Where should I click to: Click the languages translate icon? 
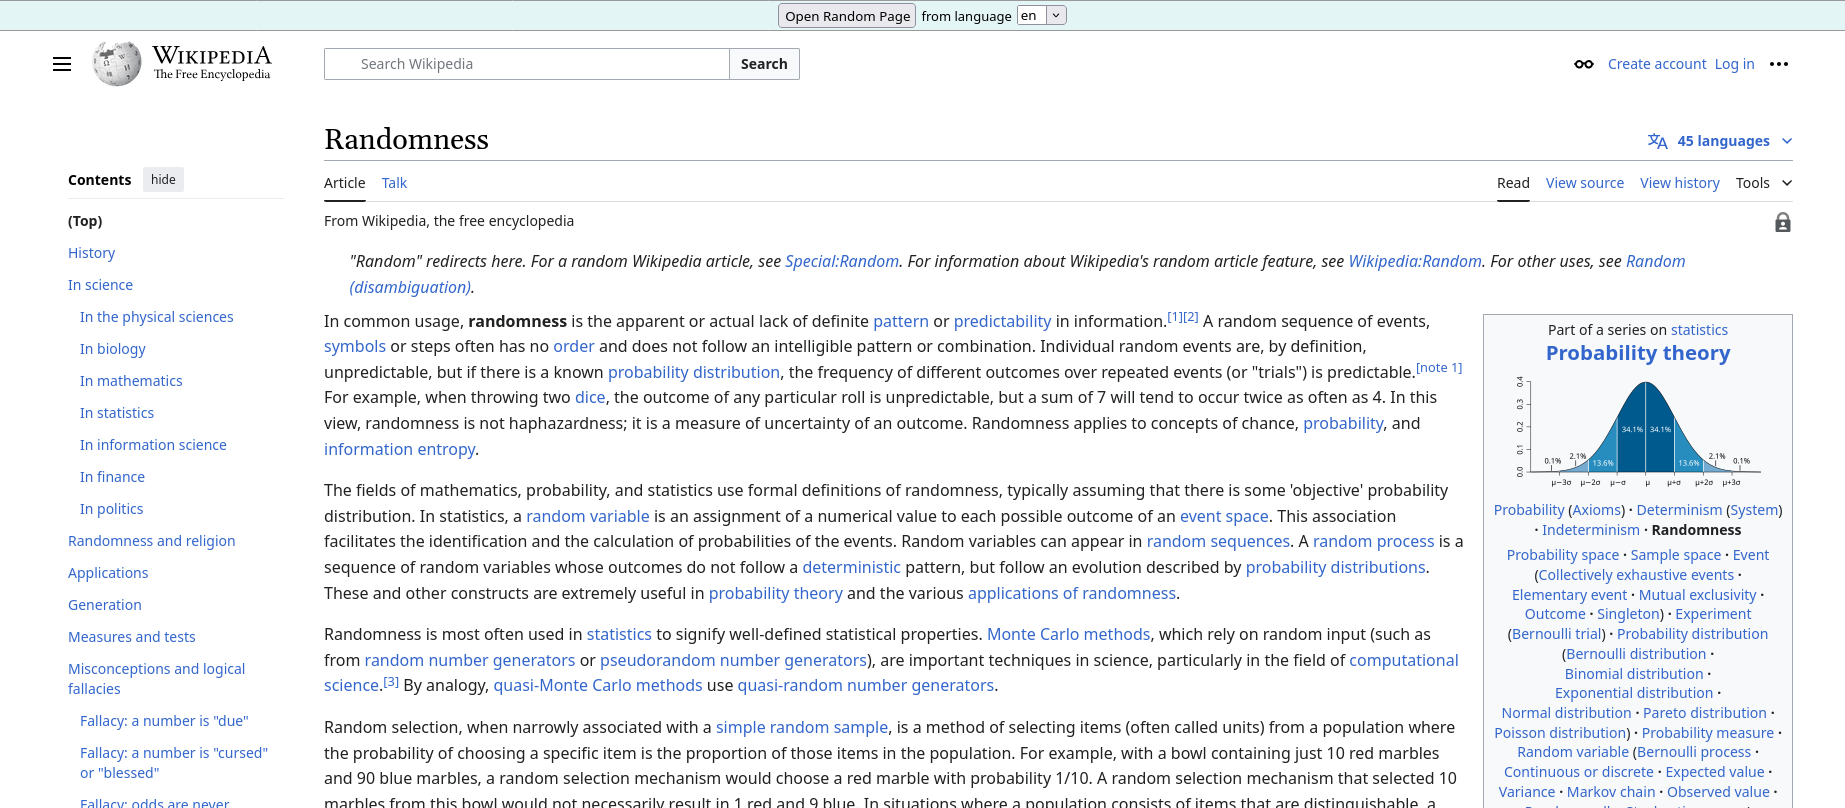pyautogui.click(x=1657, y=141)
